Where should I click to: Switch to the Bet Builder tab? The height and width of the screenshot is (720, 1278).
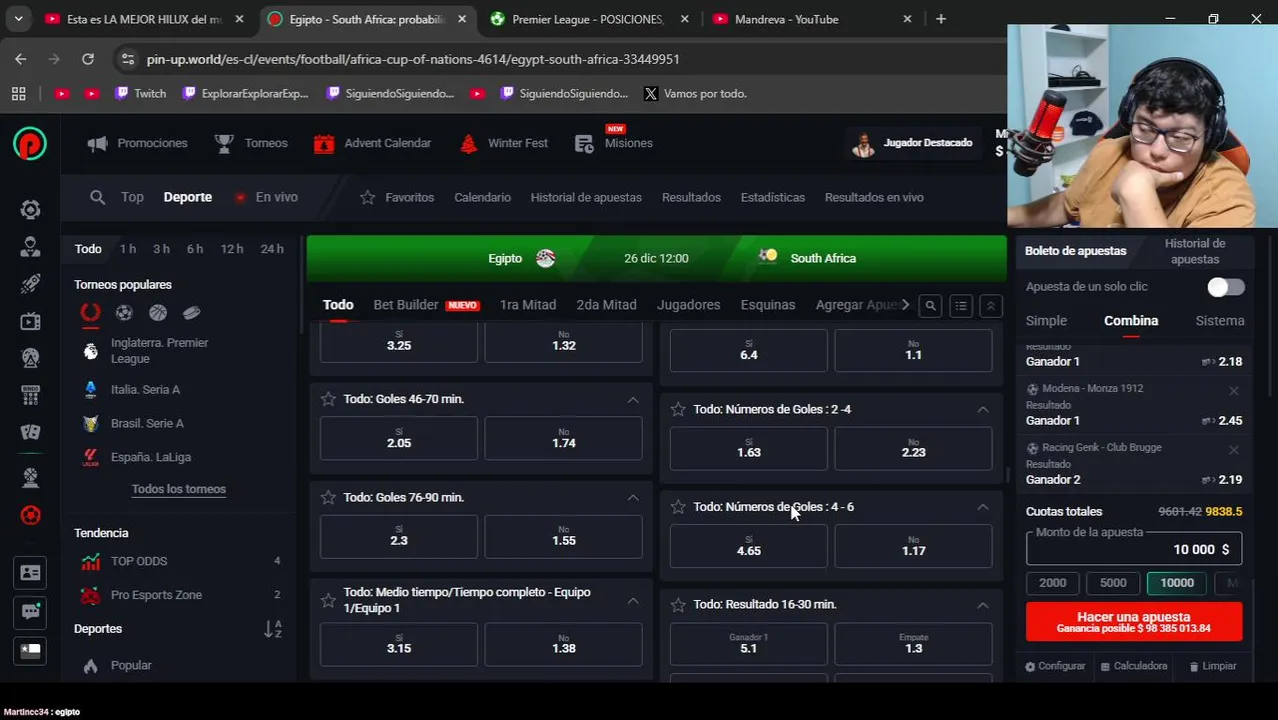tap(426, 305)
